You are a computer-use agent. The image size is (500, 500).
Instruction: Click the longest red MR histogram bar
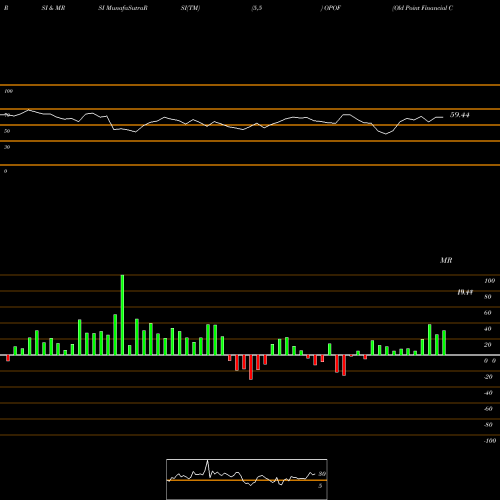(251, 367)
